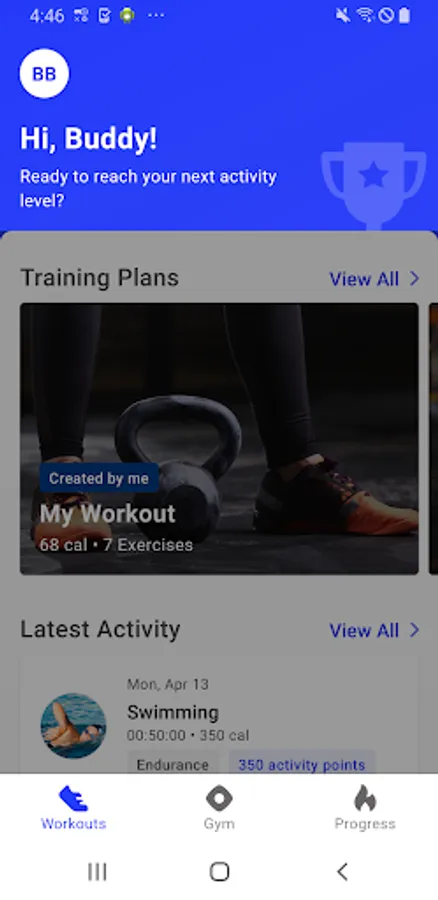This screenshot has height=900, width=438.
Task: View all Training Plans
Action: point(364,279)
